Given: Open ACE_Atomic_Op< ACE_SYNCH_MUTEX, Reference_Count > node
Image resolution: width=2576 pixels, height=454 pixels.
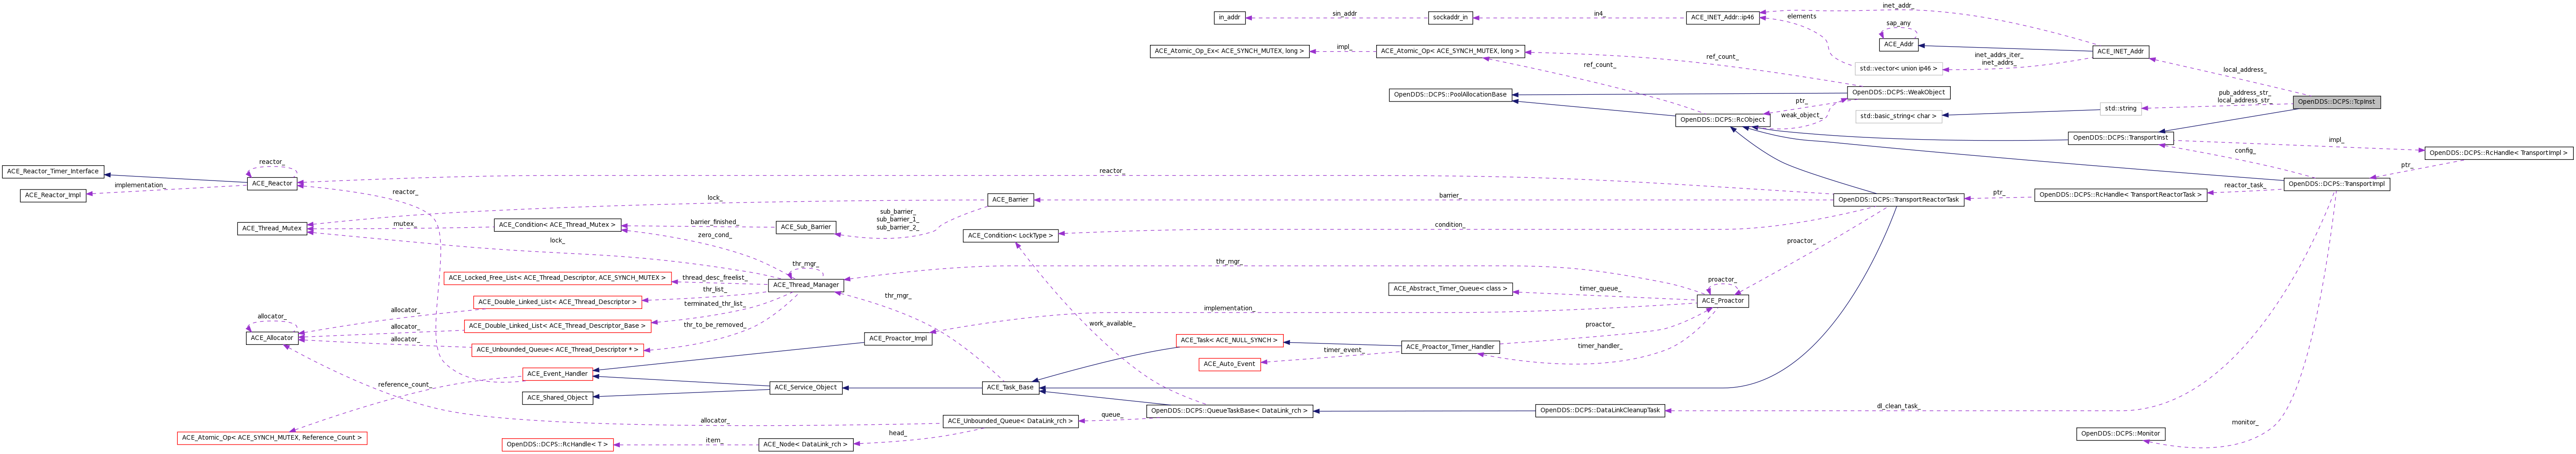Looking at the screenshot, I should point(272,438).
